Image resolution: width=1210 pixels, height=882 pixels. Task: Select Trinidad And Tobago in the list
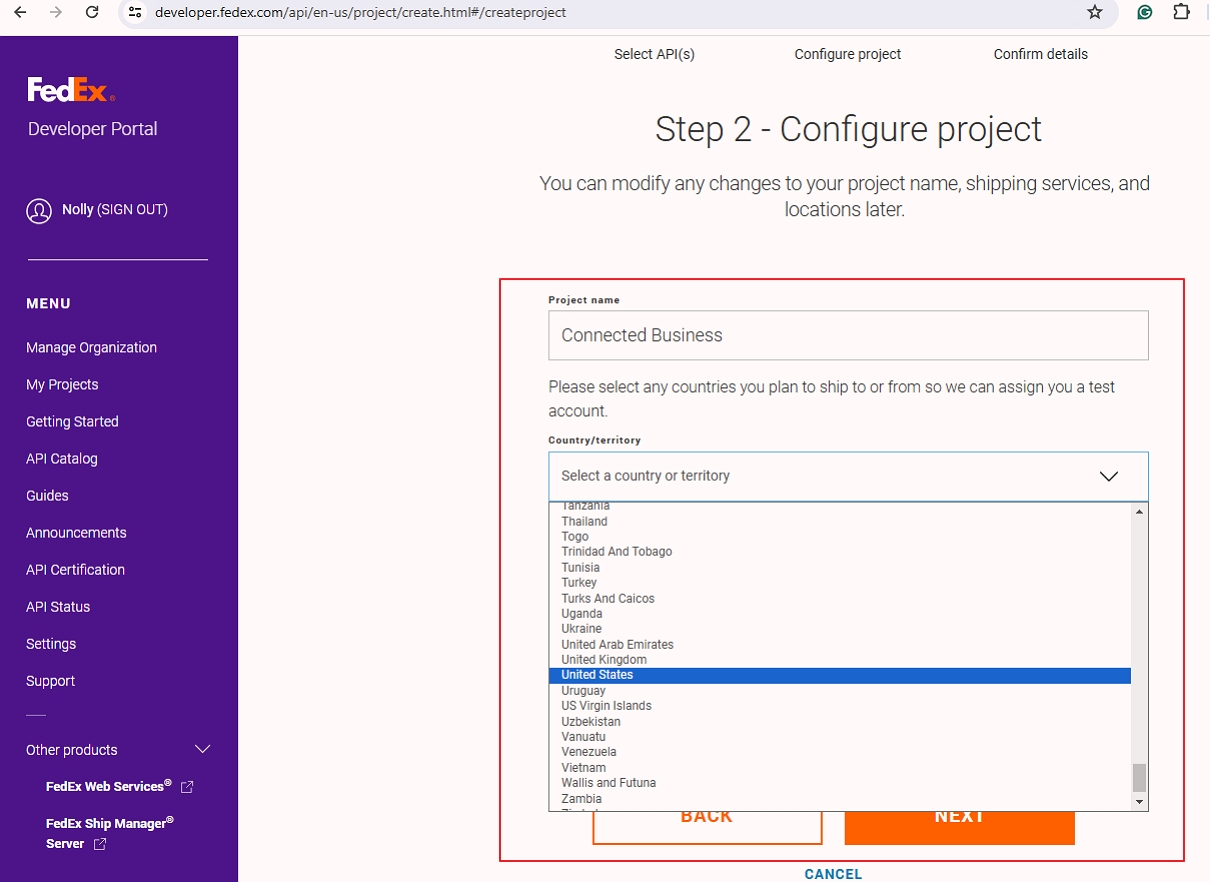click(x=840, y=552)
